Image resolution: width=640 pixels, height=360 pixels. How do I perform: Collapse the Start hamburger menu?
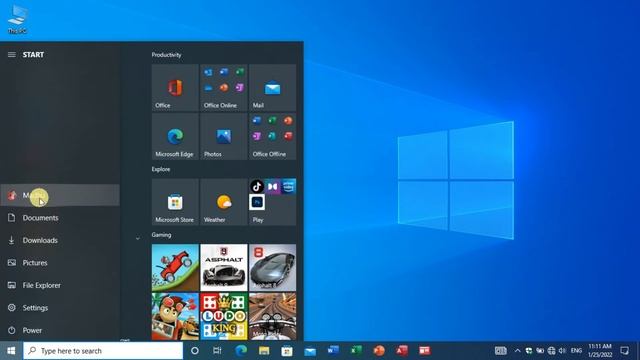tap(12, 55)
